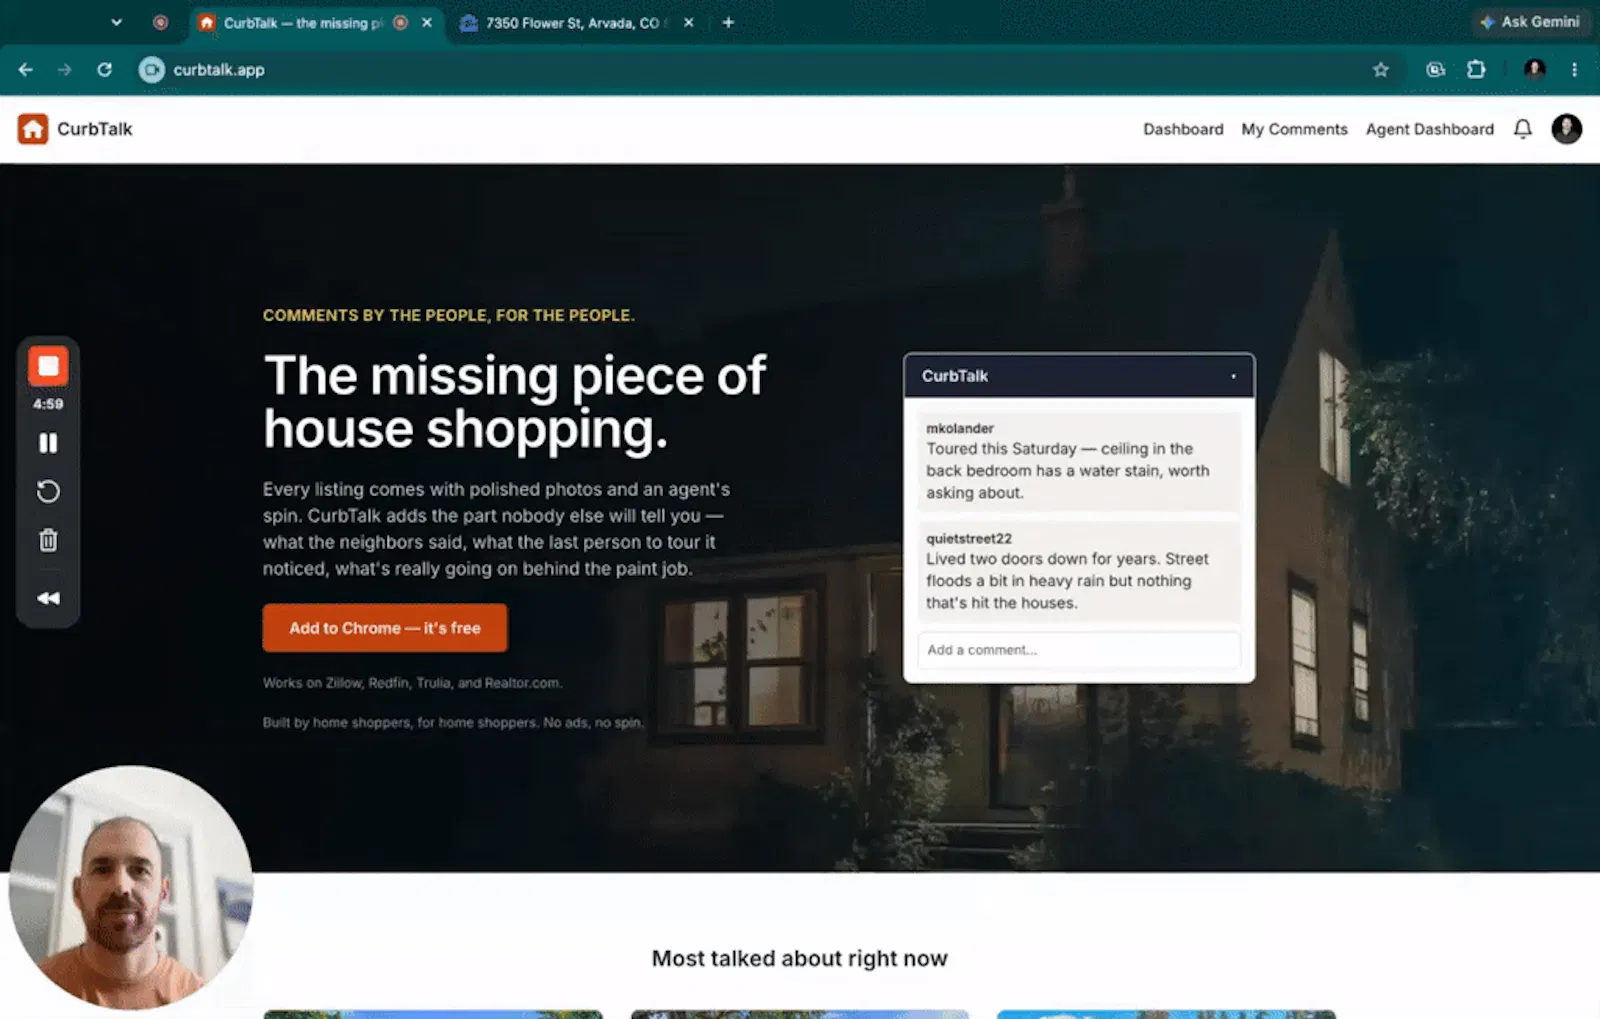
Task: Click the Add a comment field
Action: pyautogui.click(x=1079, y=650)
